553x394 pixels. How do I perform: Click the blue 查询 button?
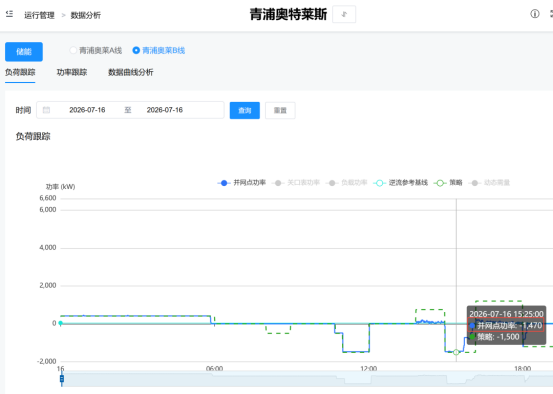245,110
